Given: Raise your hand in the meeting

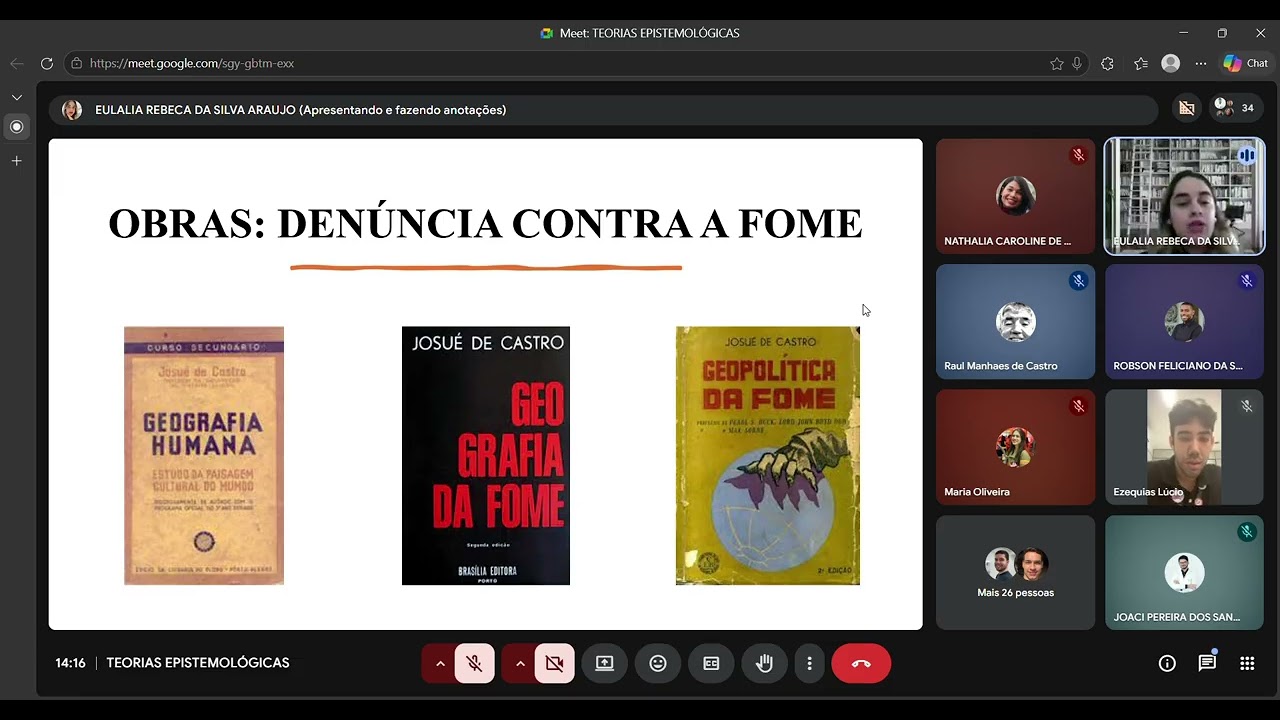Looking at the screenshot, I should pos(765,663).
